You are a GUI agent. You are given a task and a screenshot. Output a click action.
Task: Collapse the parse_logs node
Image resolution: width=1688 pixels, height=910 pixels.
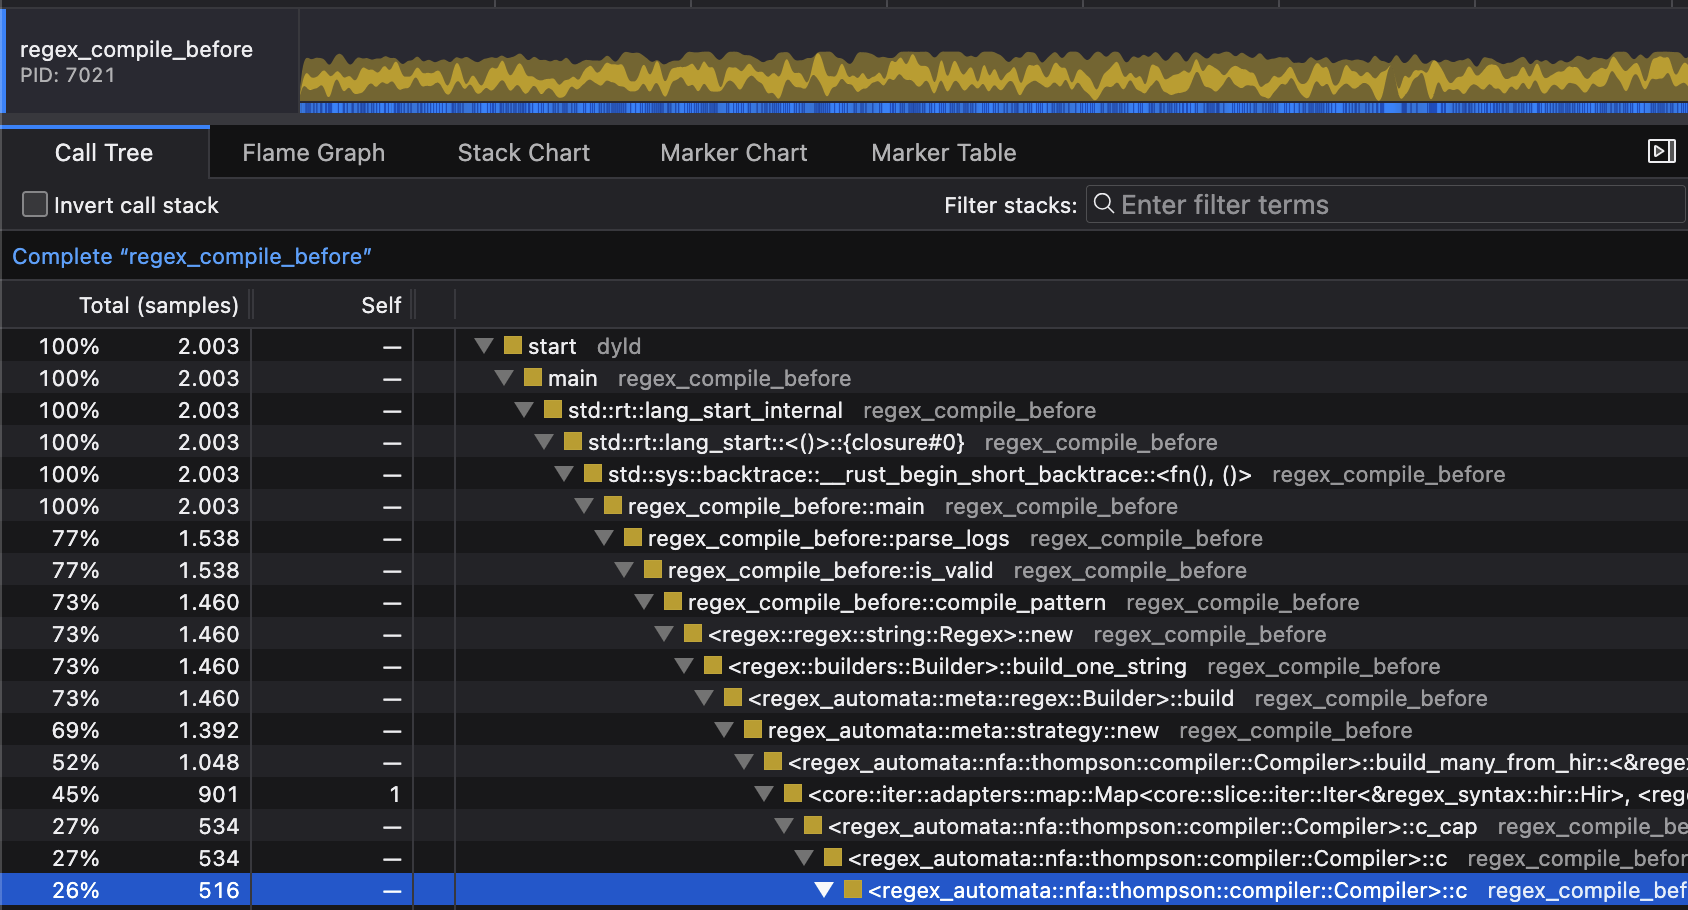pyautogui.click(x=604, y=537)
